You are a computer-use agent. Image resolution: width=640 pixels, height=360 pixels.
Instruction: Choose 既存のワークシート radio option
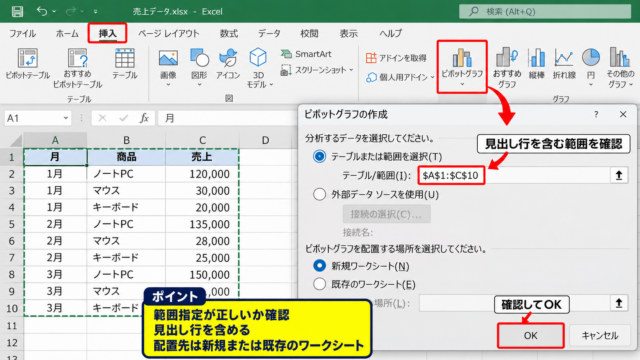(320, 284)
